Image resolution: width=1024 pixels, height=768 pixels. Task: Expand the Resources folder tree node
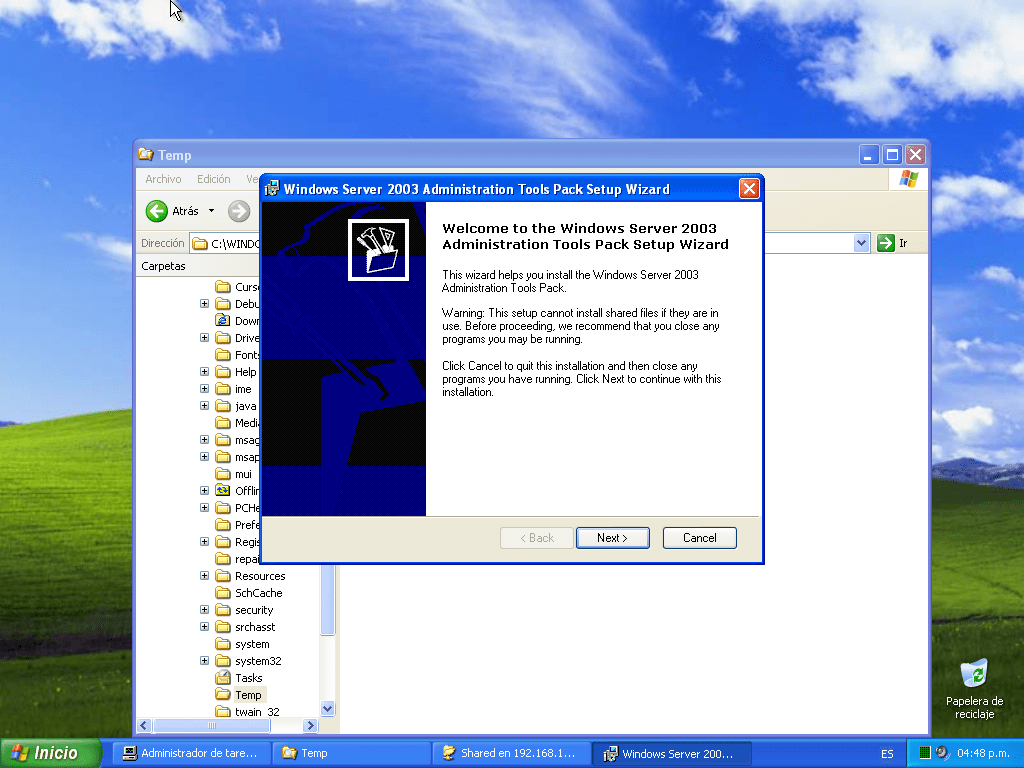205,576
